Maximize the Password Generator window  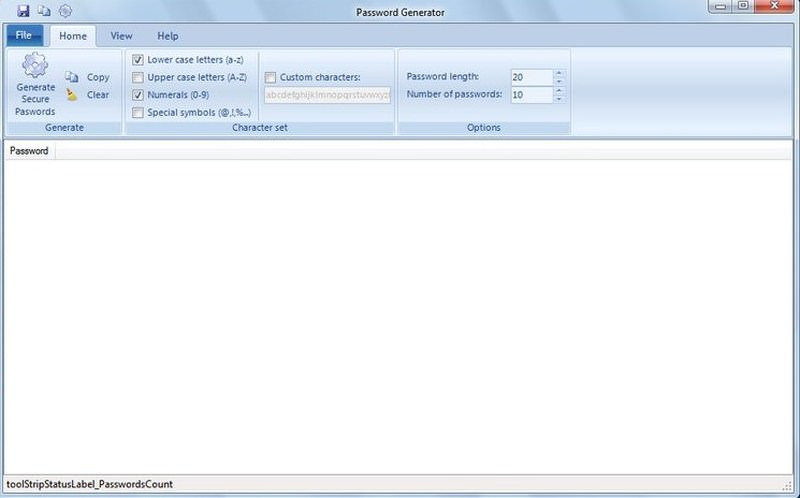(744, 6)
